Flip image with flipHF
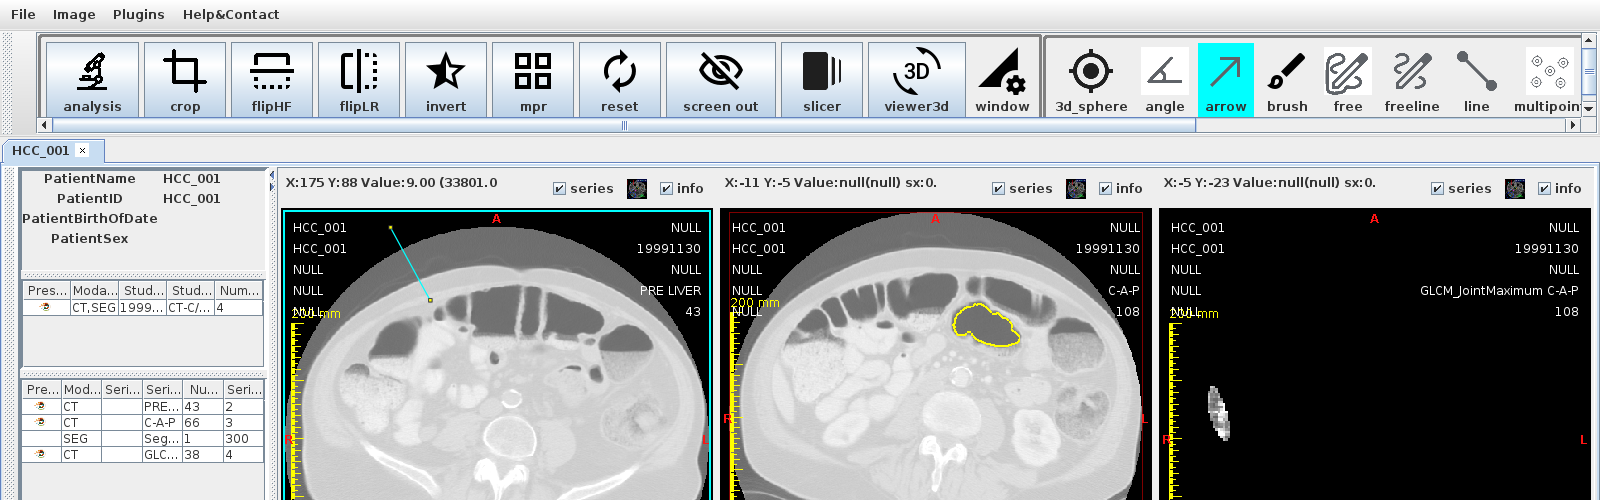Image resolution: width=1600 pixels, height=500 pixels. pyautogui.click(x=272, y=80)
